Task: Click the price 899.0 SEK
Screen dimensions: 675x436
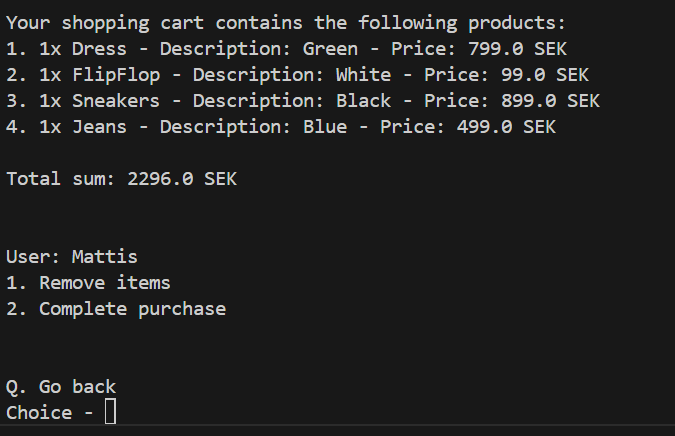Action: (x=550, y=101)
